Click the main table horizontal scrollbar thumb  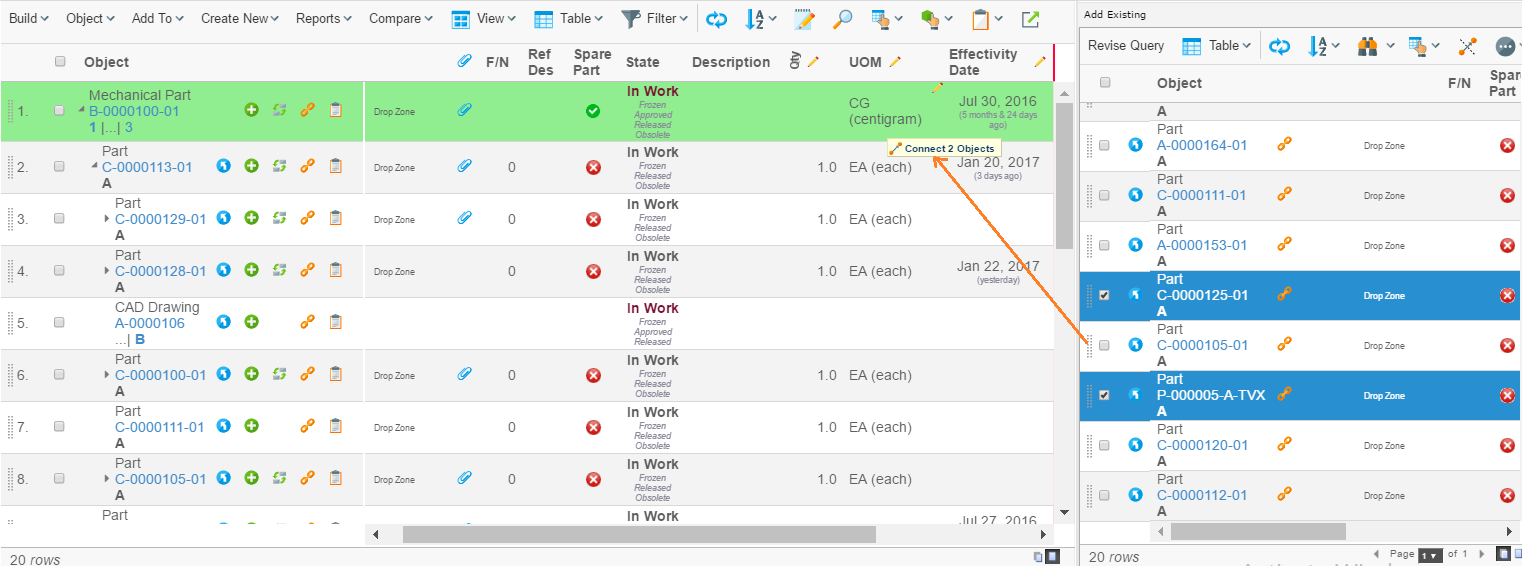[638, 535]
